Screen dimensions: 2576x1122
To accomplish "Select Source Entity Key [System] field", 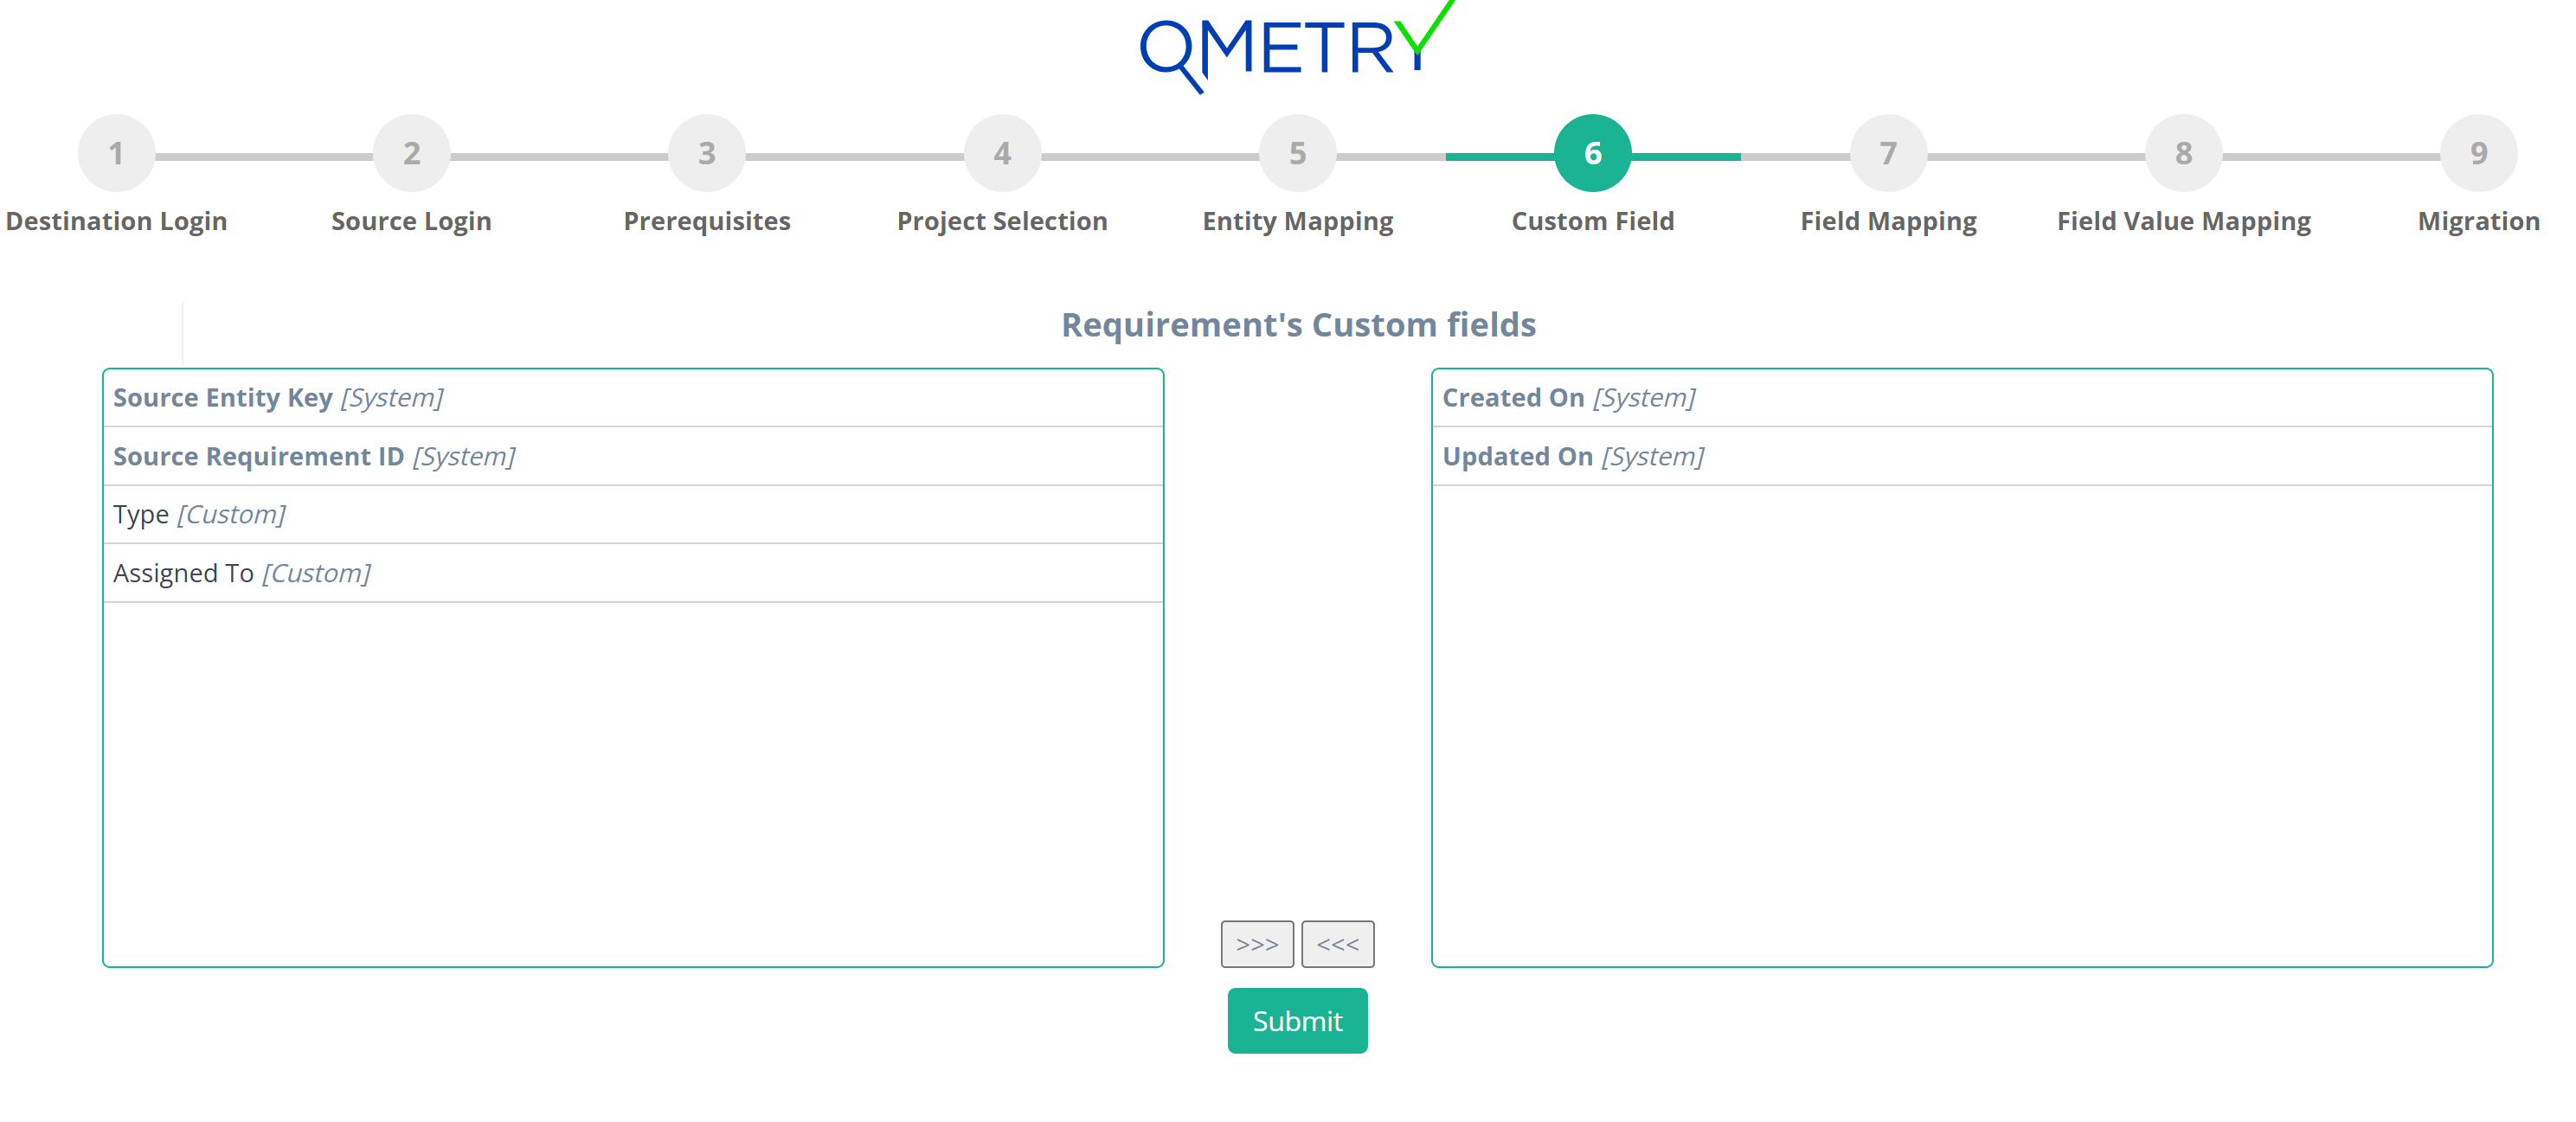I will point(633,398).
